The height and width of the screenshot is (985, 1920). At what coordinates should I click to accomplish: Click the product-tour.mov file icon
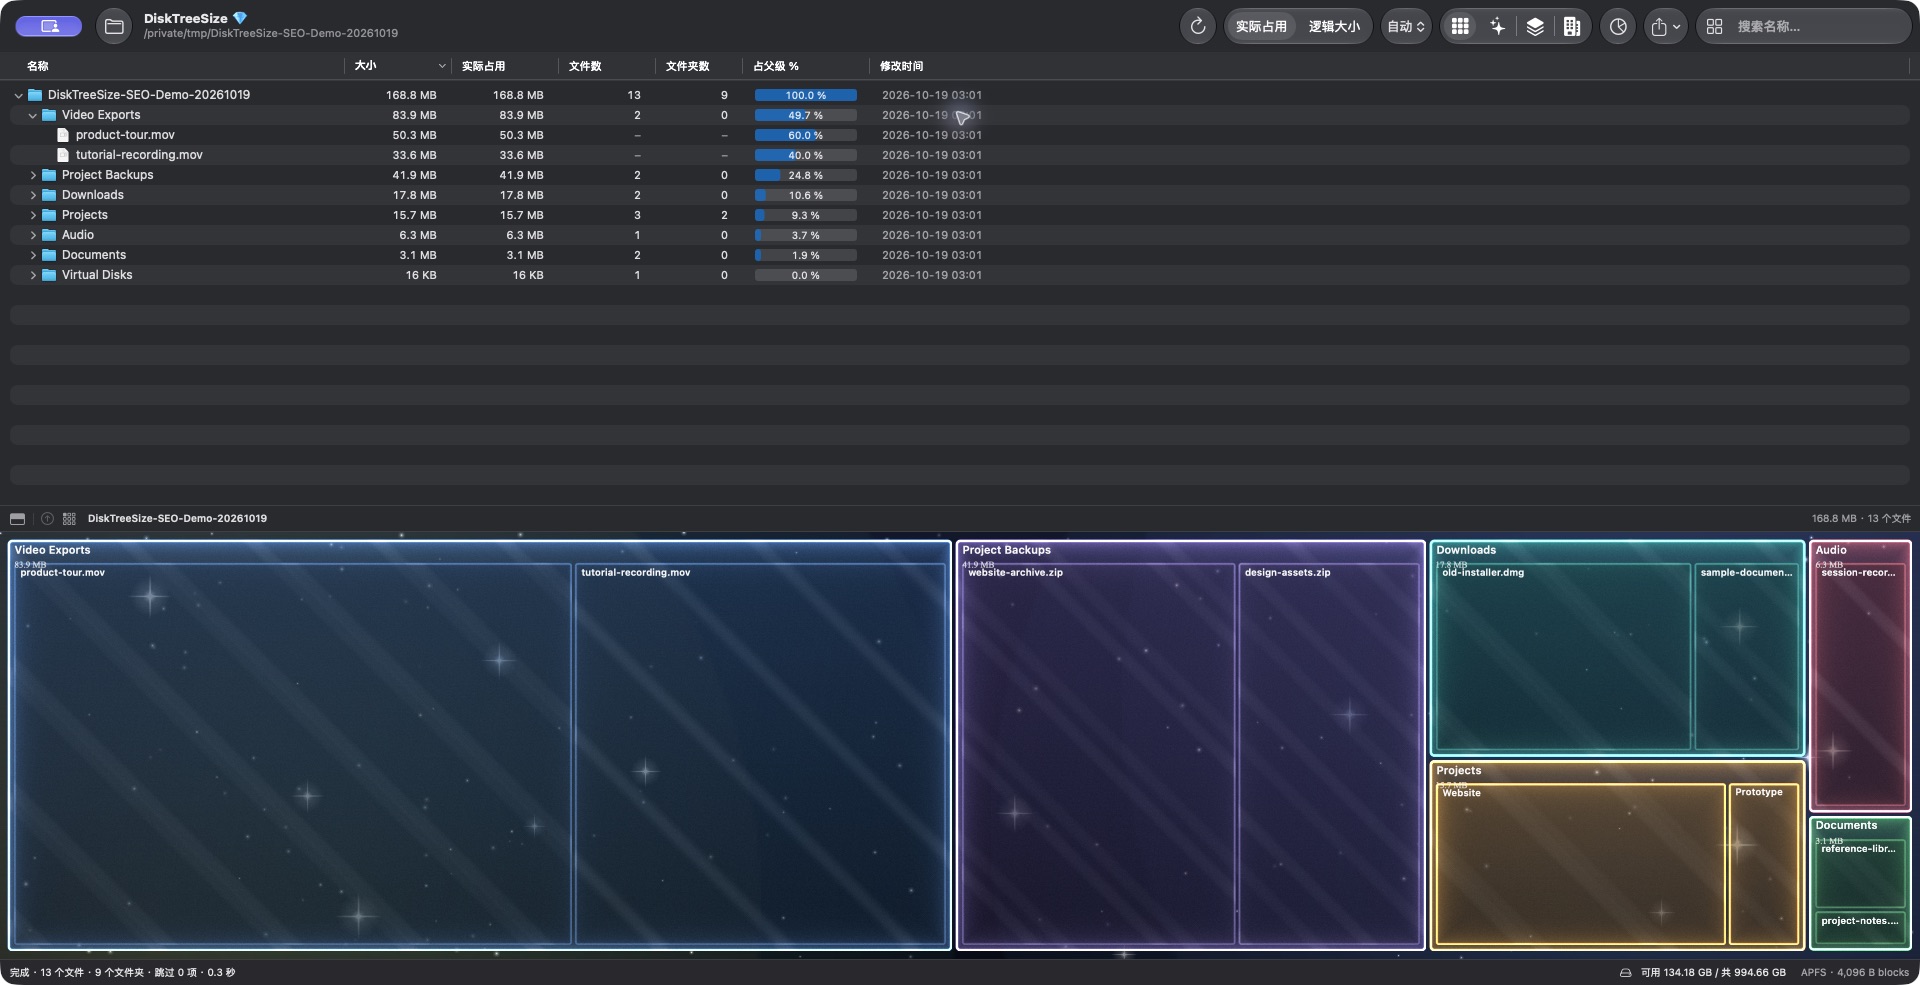point(63,135)
